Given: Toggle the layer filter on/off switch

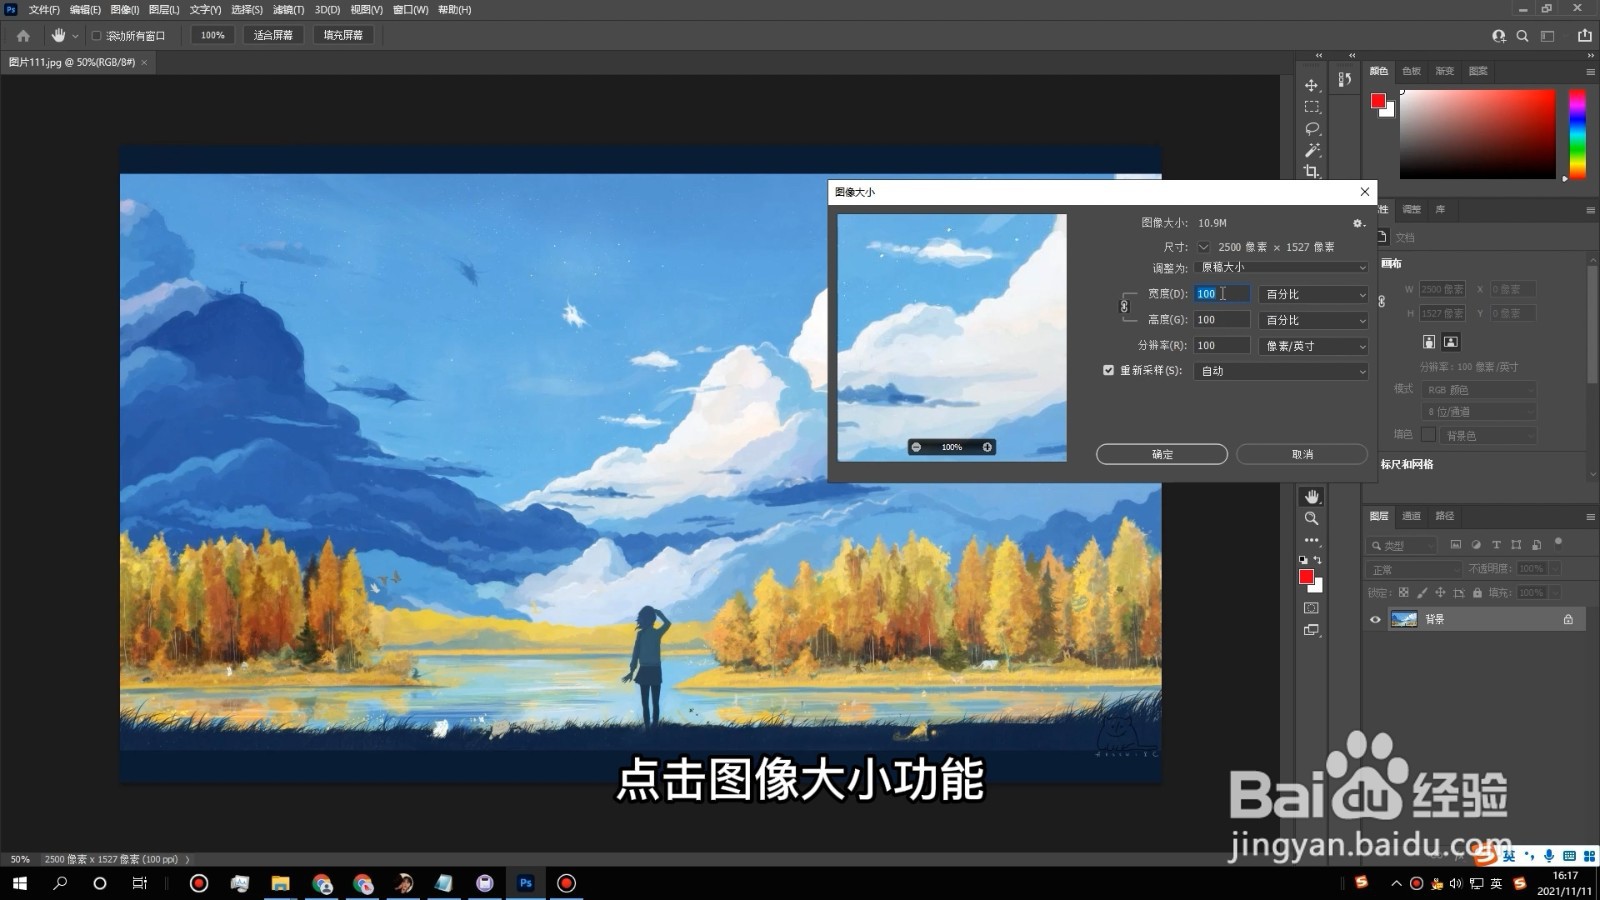Looking at the screenshot, I should [1558, 543].
